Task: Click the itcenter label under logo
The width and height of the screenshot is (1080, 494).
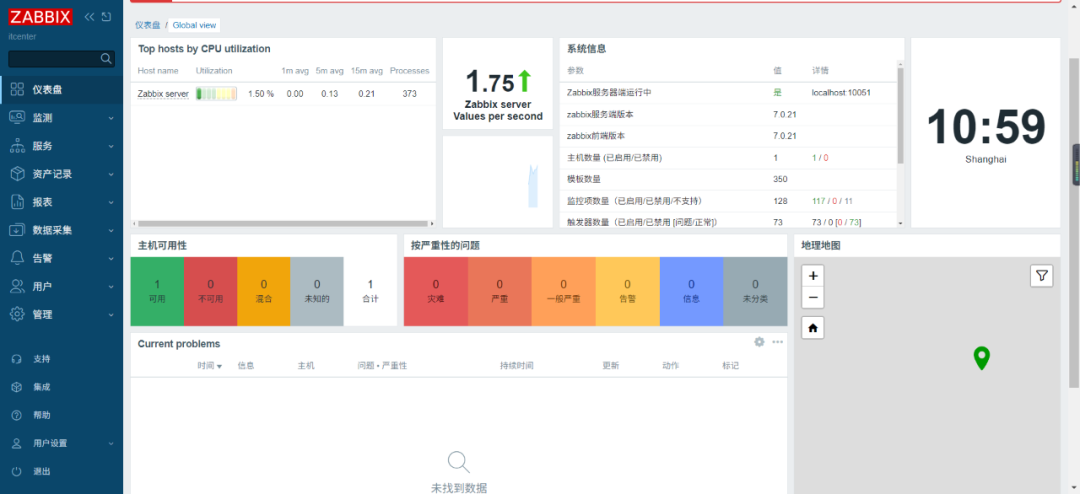Action: point(22,37)
